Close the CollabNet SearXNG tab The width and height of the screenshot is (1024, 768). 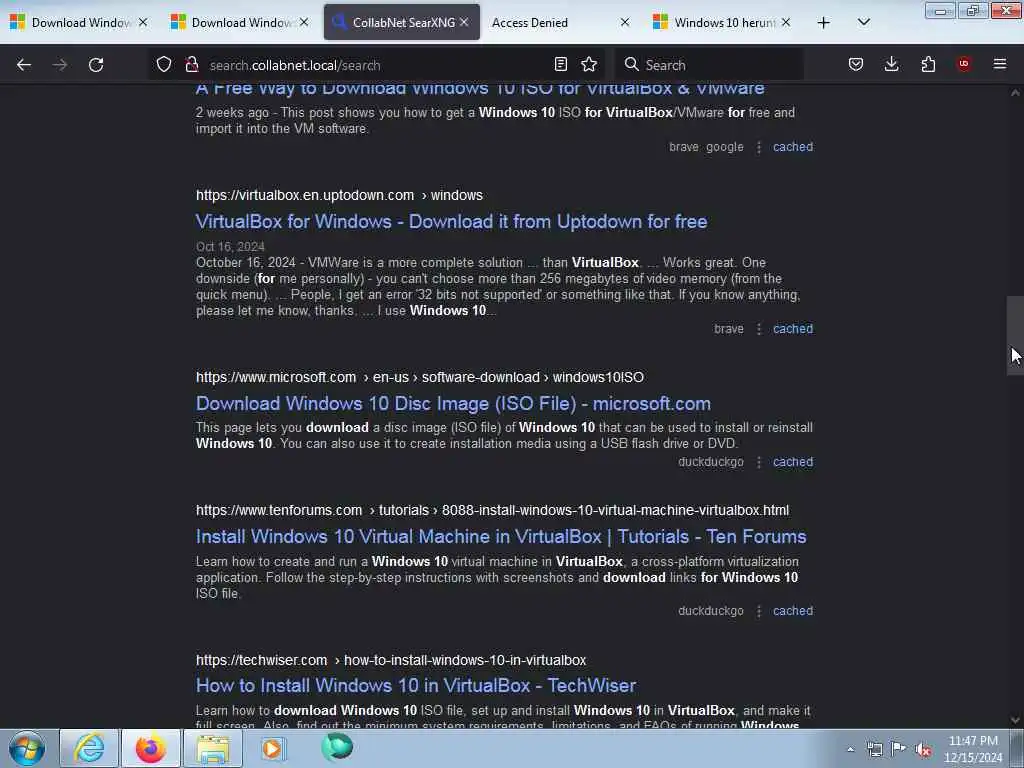click(x=464, y=22)
